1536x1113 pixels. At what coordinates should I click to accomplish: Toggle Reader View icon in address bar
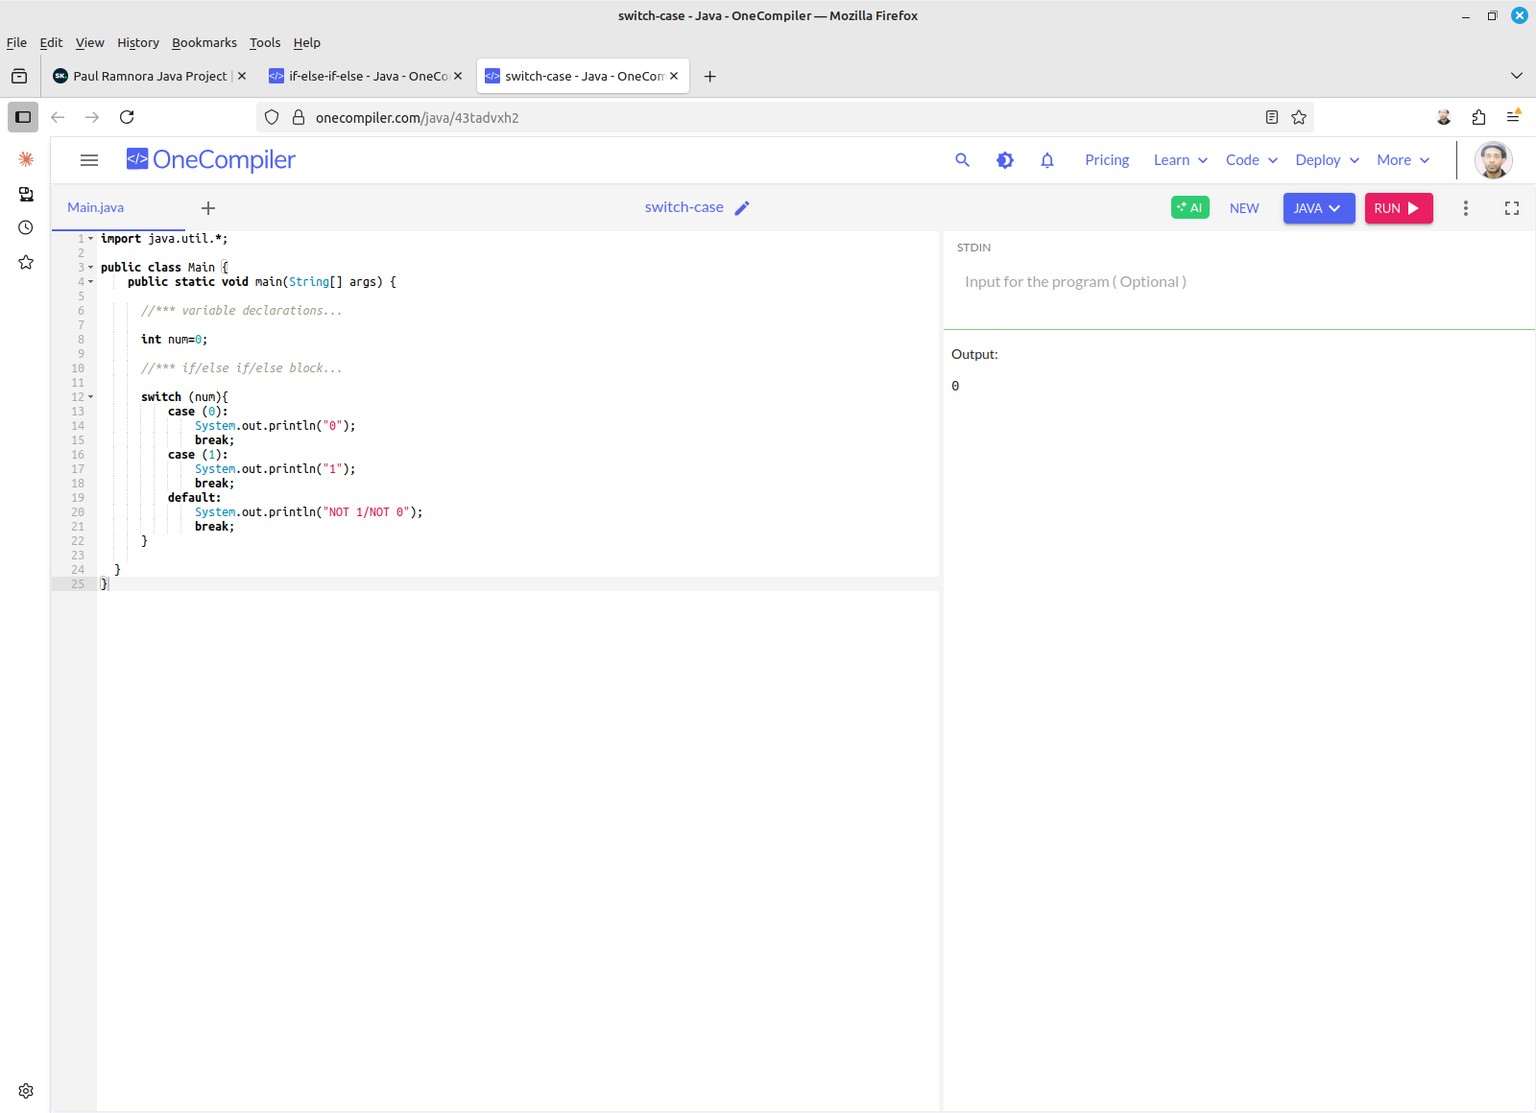coord(1272,117)
